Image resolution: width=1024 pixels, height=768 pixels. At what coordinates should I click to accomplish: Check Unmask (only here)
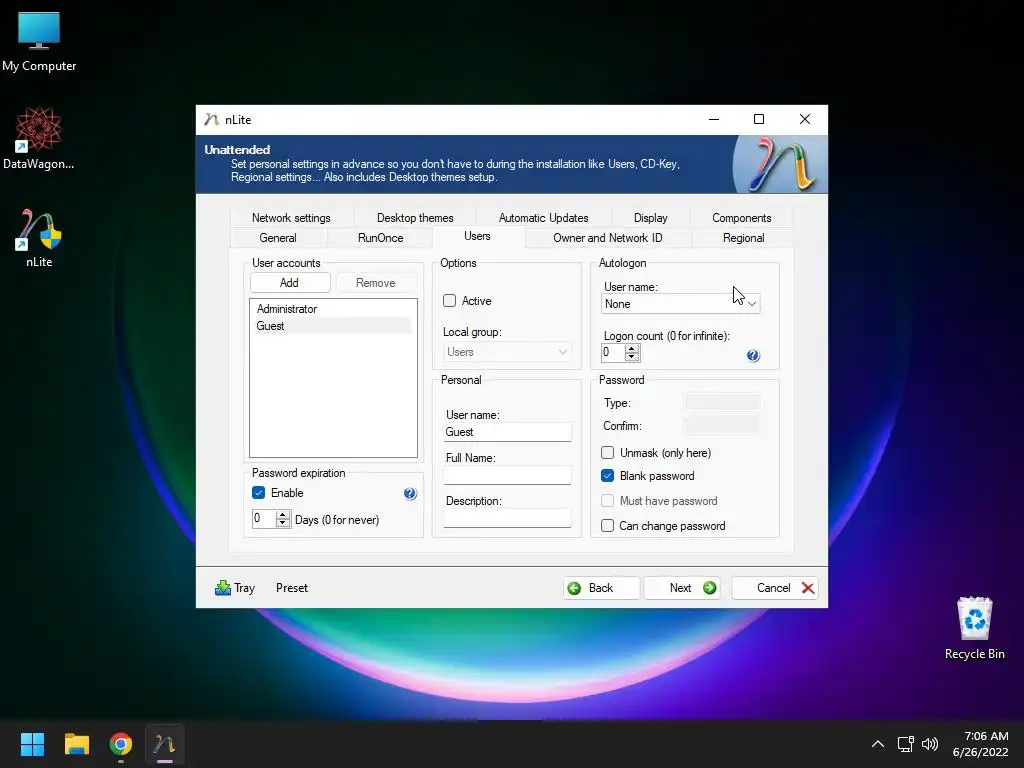pos(607,453)
